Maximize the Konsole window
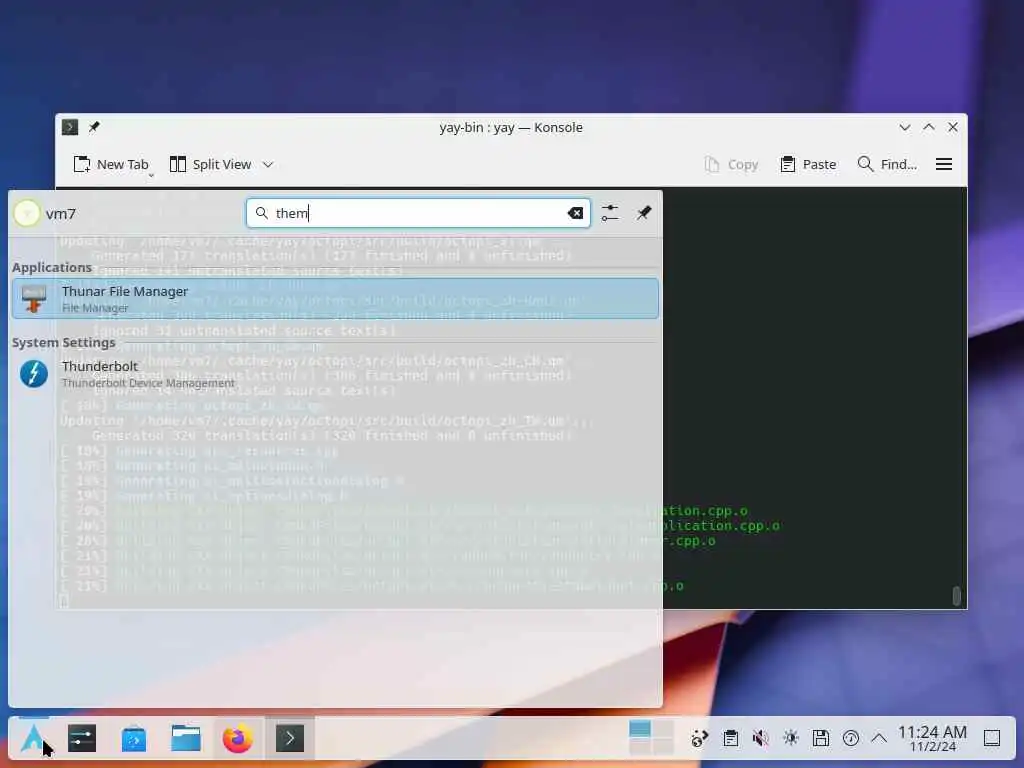The height and width of the screenshot is (768, 1024). 929,127
